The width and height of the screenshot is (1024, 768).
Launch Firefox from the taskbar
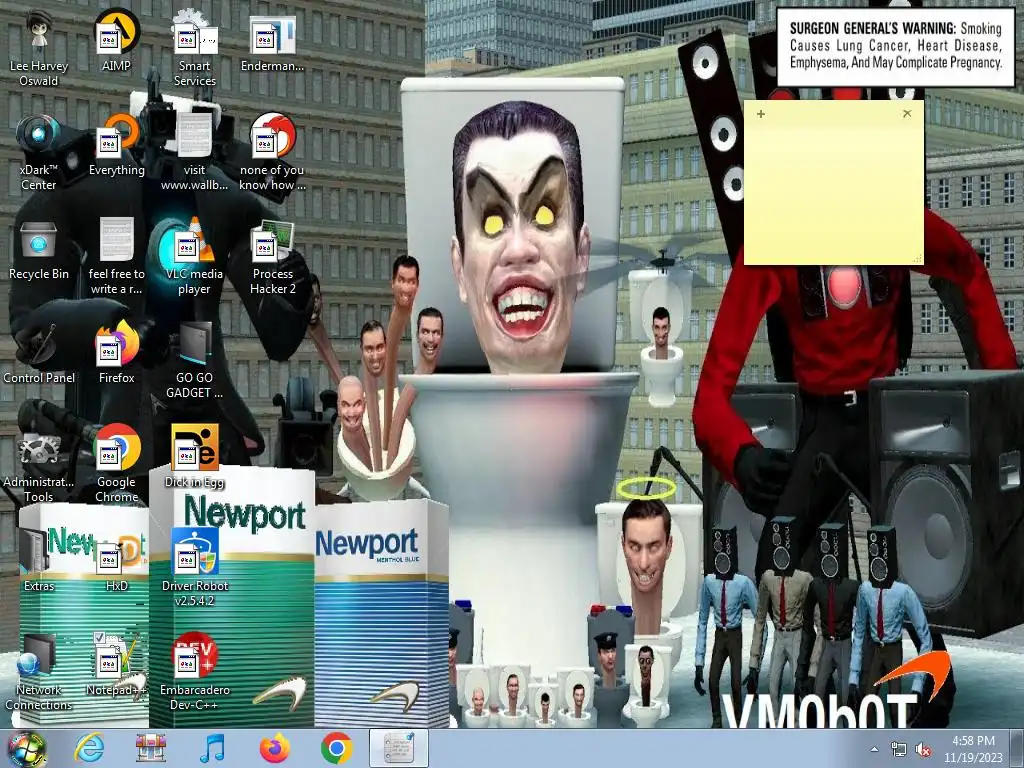coord(274,748)
